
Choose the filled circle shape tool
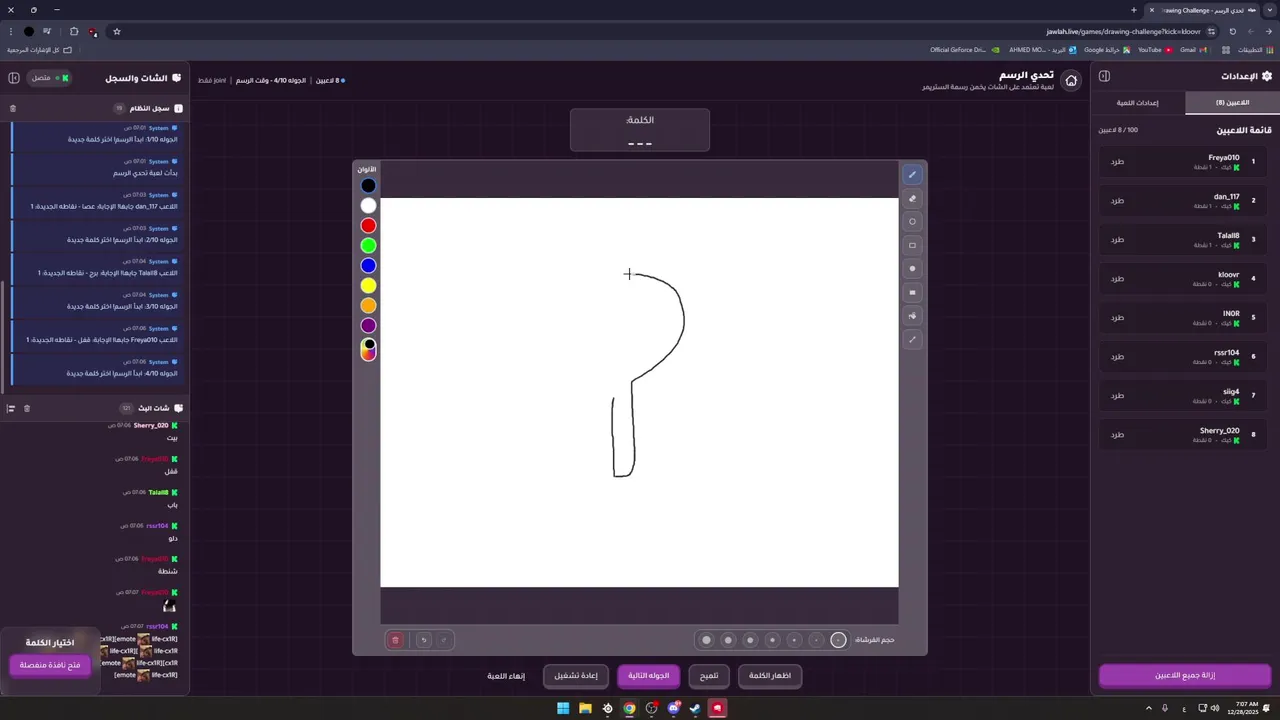coord(912,269)
